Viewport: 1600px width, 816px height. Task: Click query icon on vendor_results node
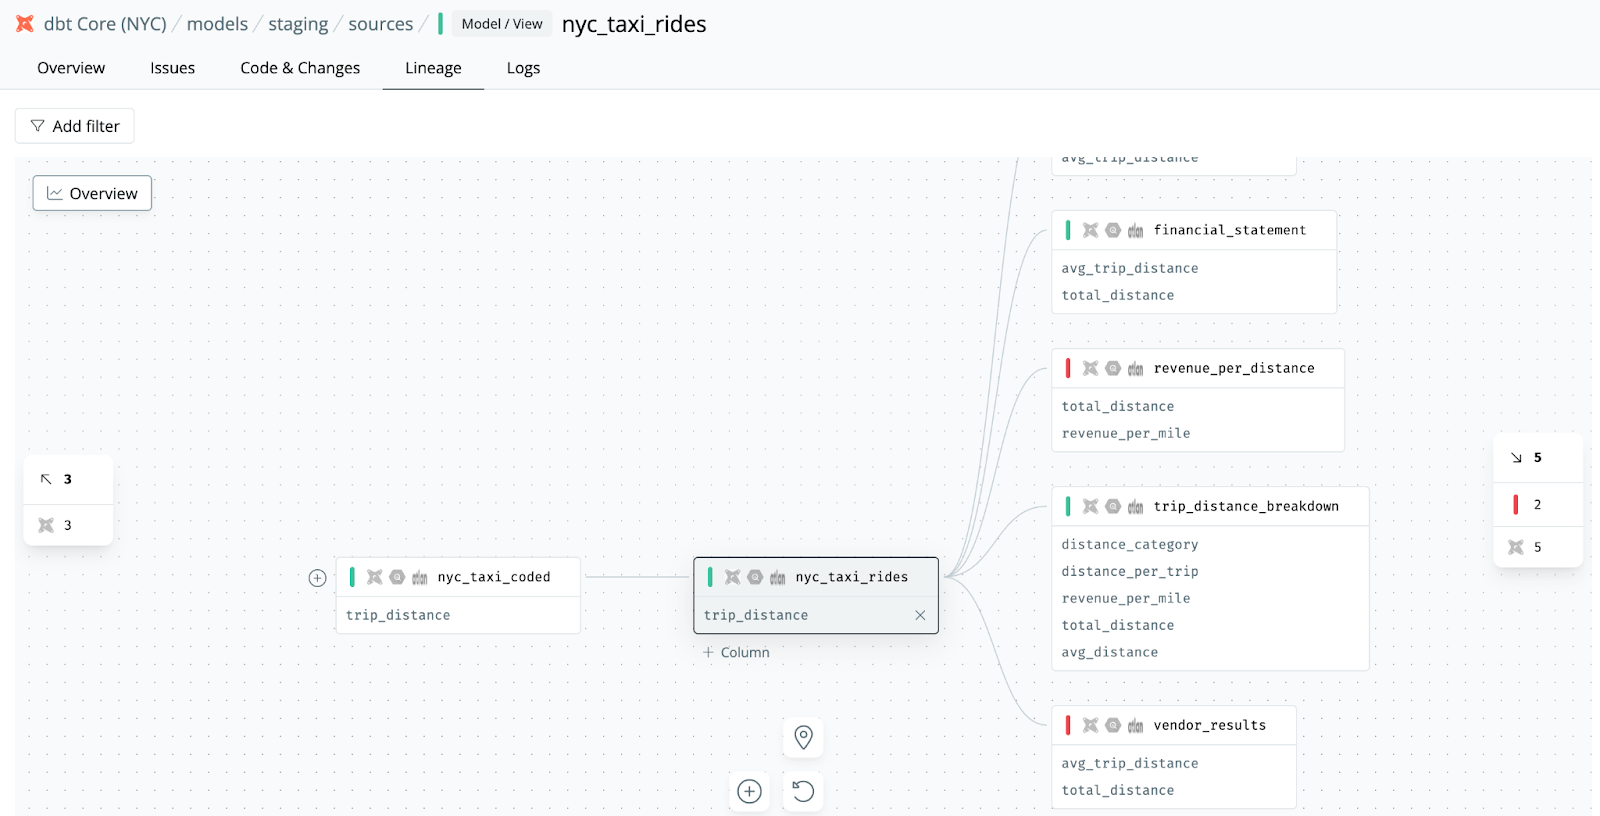(1113, 725)
